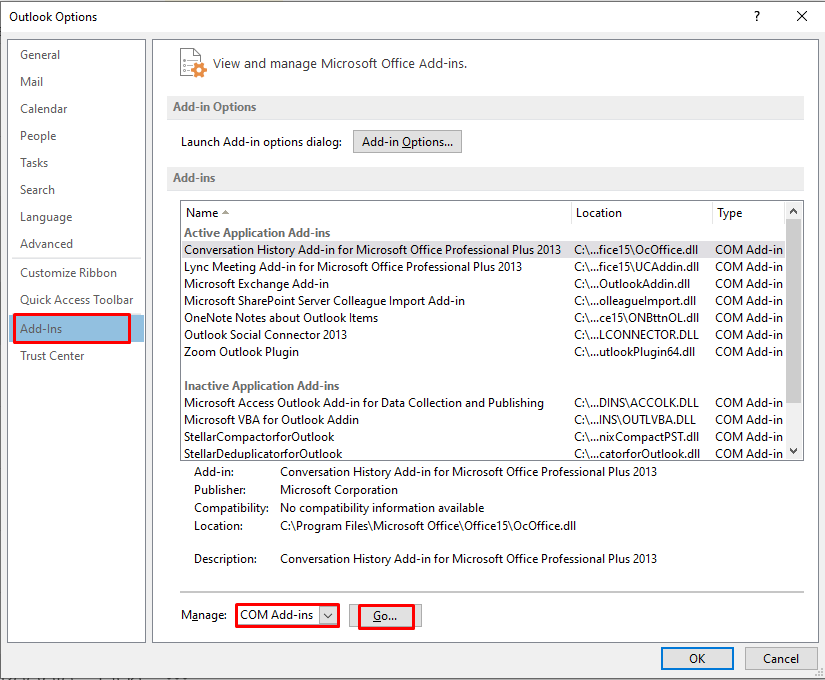Click the add-ins list scroll up arrow
Viewport: 825px width, 680px height.
coord(794,211)
